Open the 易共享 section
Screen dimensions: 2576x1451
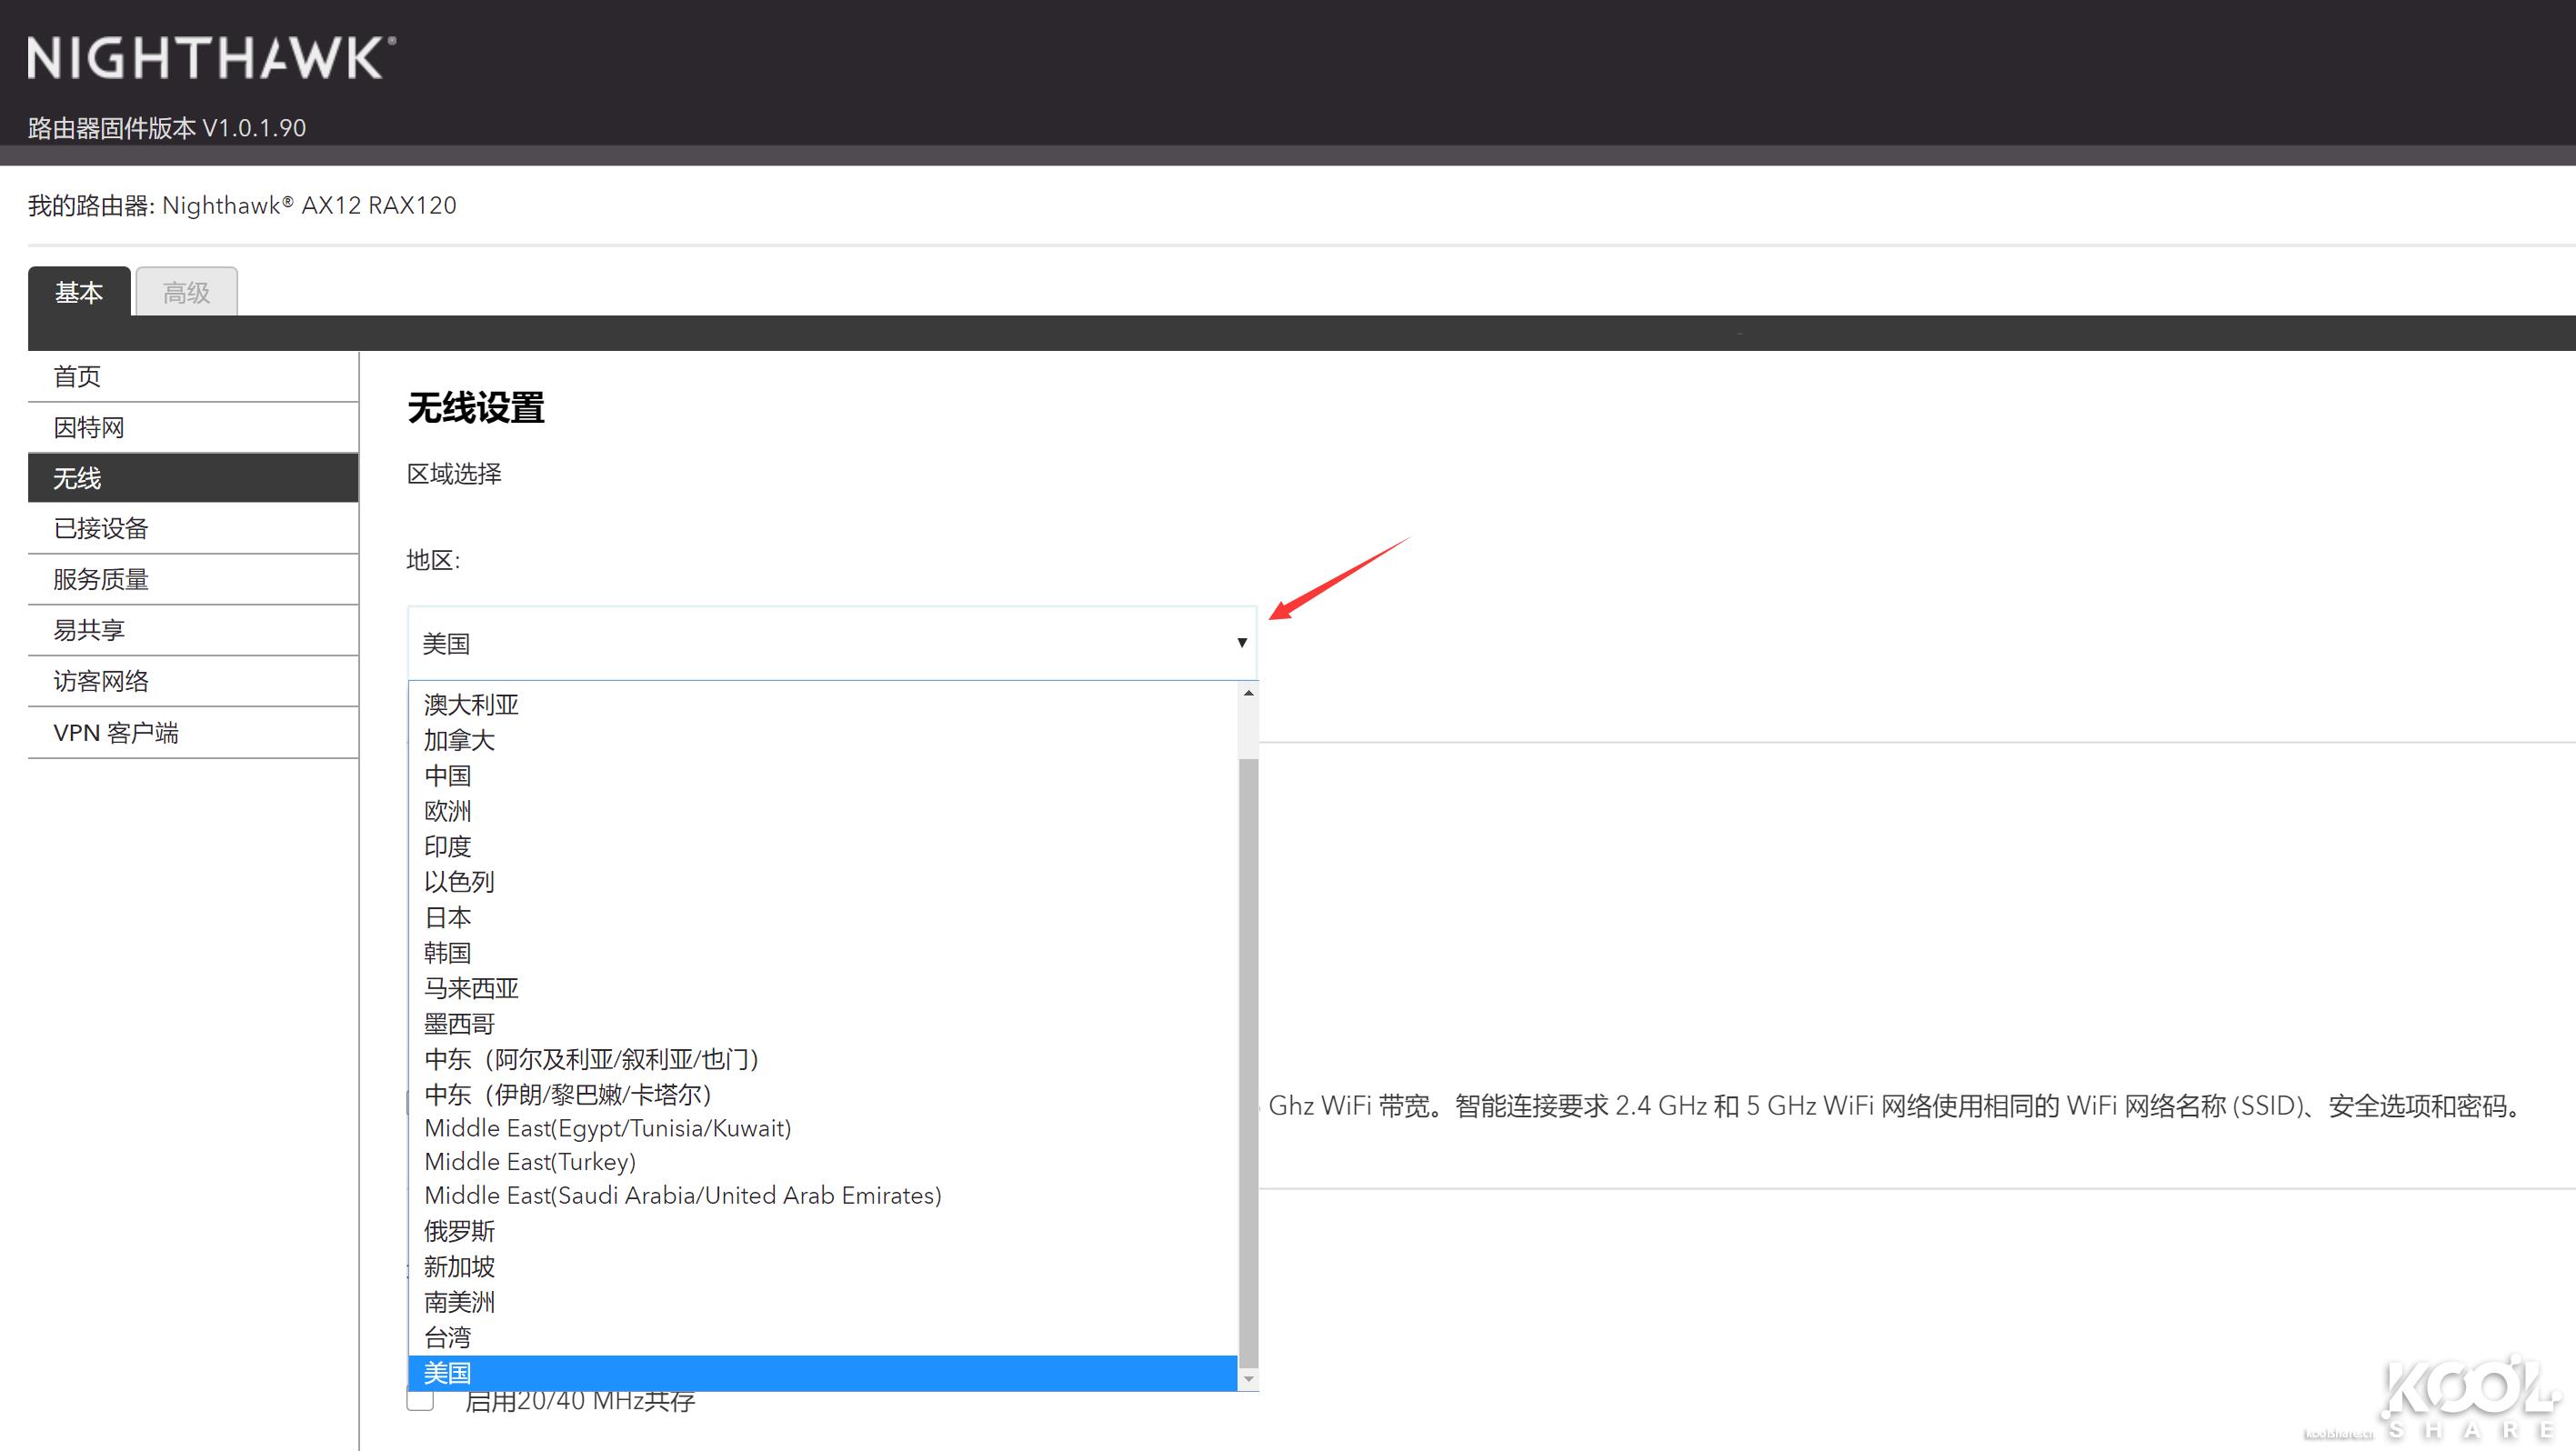pos(89,629)
